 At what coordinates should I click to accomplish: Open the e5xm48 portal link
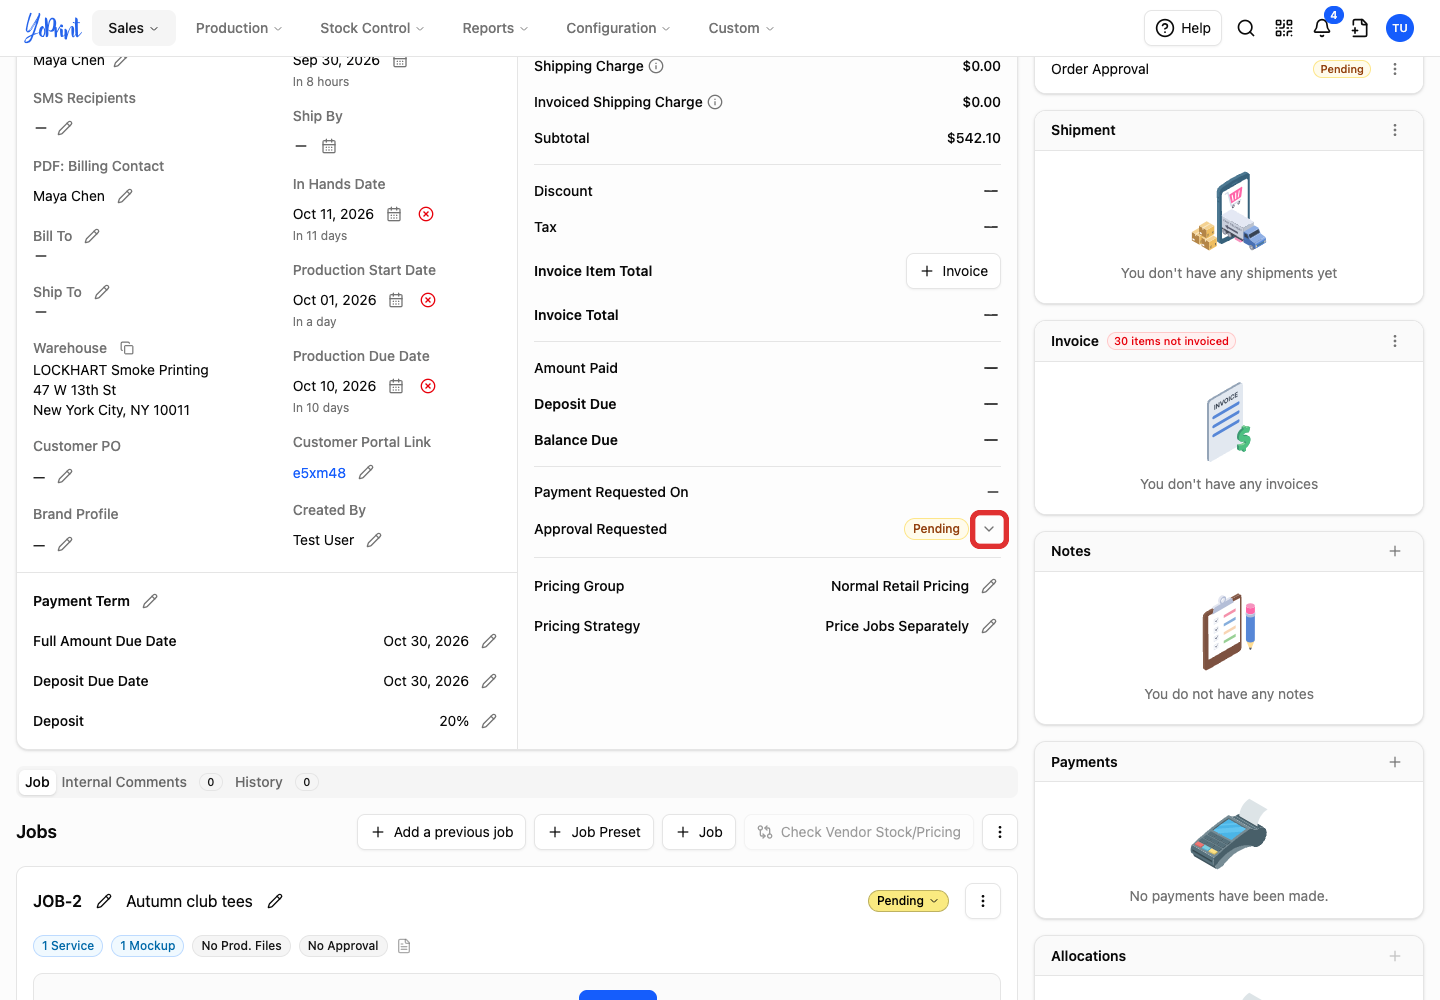319,473
